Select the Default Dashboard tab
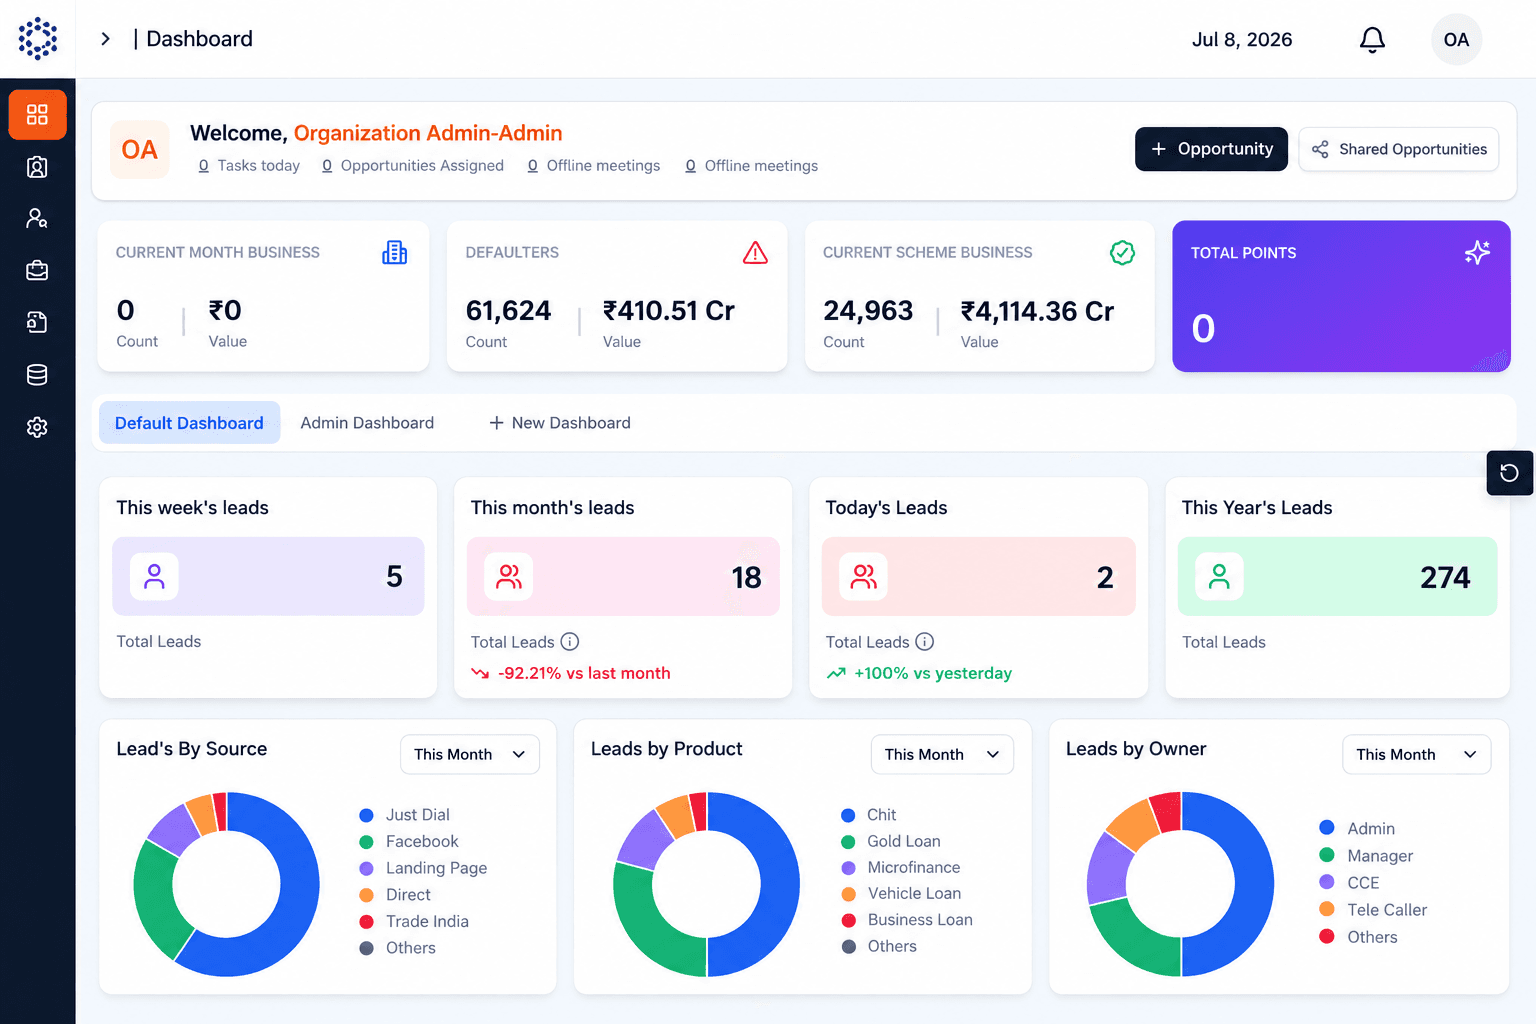 [189, 423]
